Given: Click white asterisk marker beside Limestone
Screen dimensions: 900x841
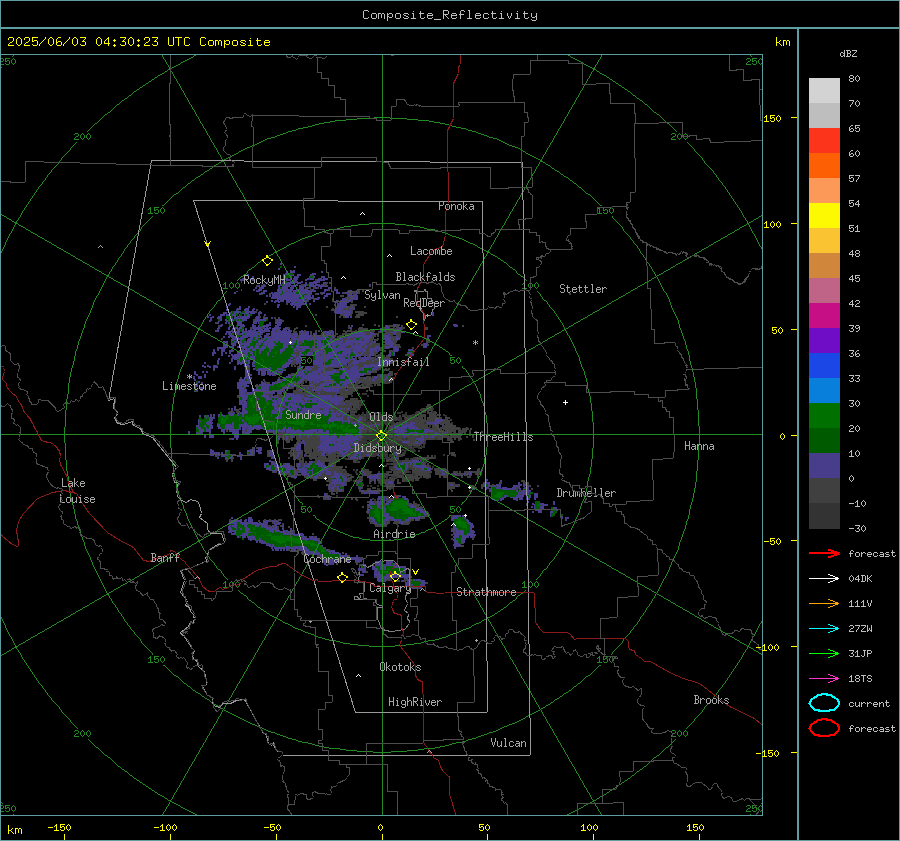Looking at the screenshot, I should click(189, 377).
